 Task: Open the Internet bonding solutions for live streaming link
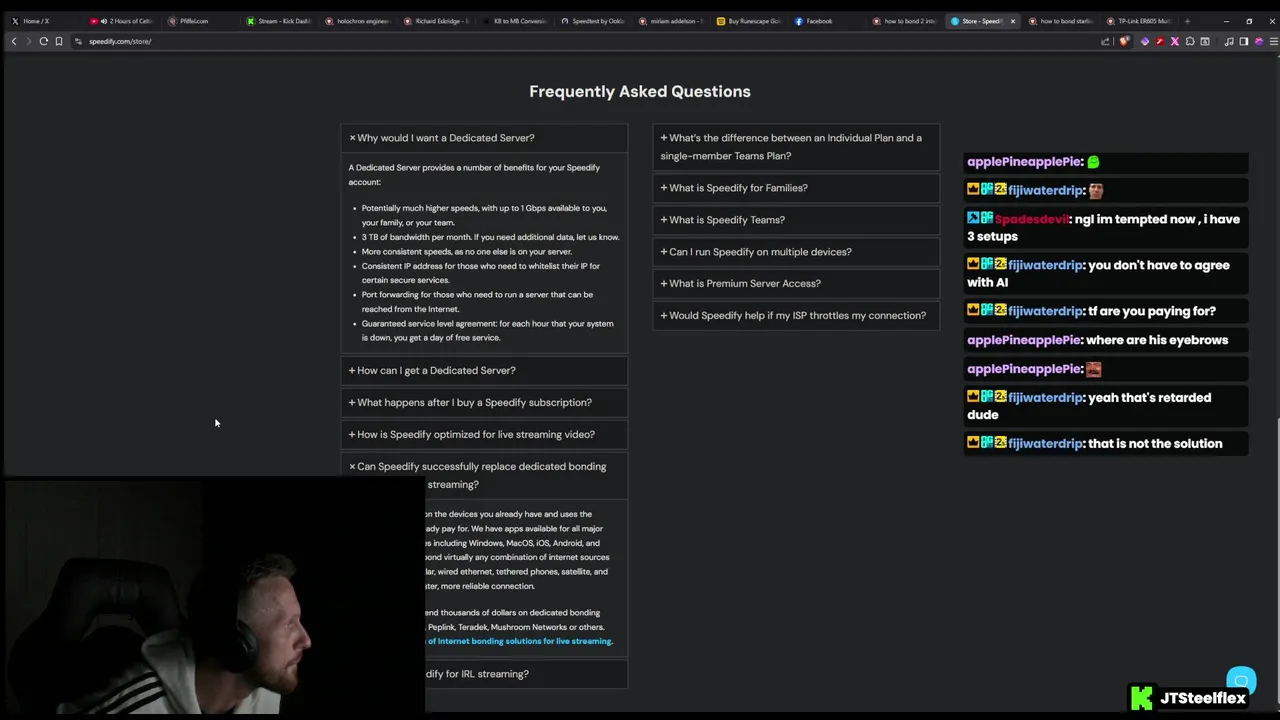(519, 641)
